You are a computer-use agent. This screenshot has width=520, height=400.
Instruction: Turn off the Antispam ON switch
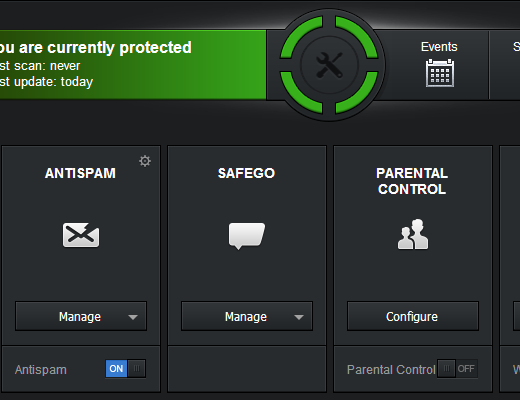click(126, 369)
